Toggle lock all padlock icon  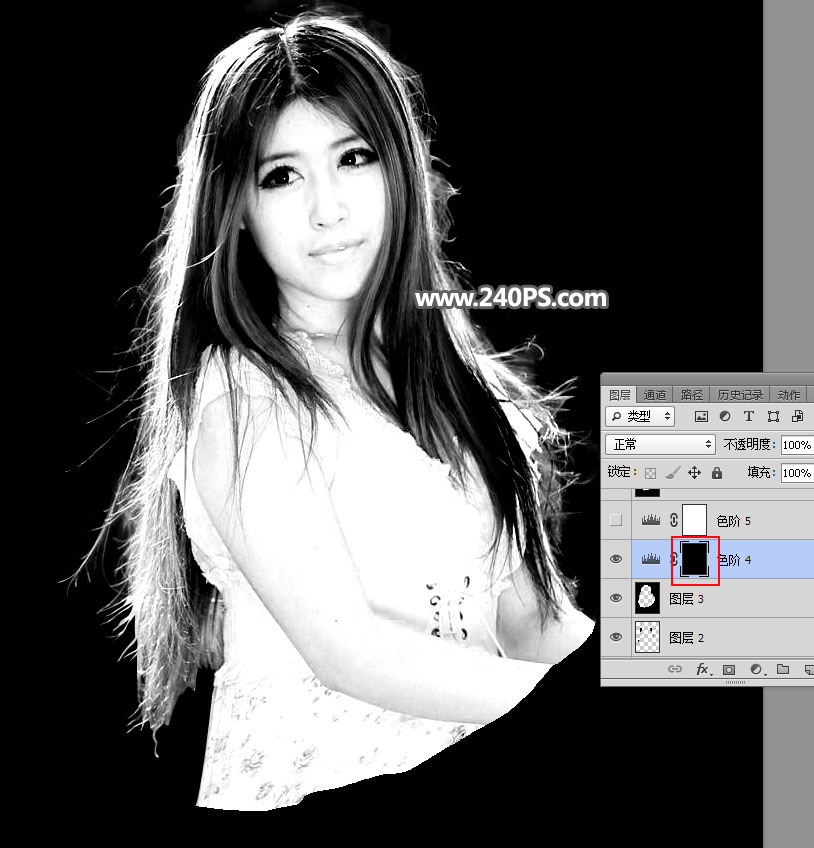pyautogui.click(x=717, y=473)
